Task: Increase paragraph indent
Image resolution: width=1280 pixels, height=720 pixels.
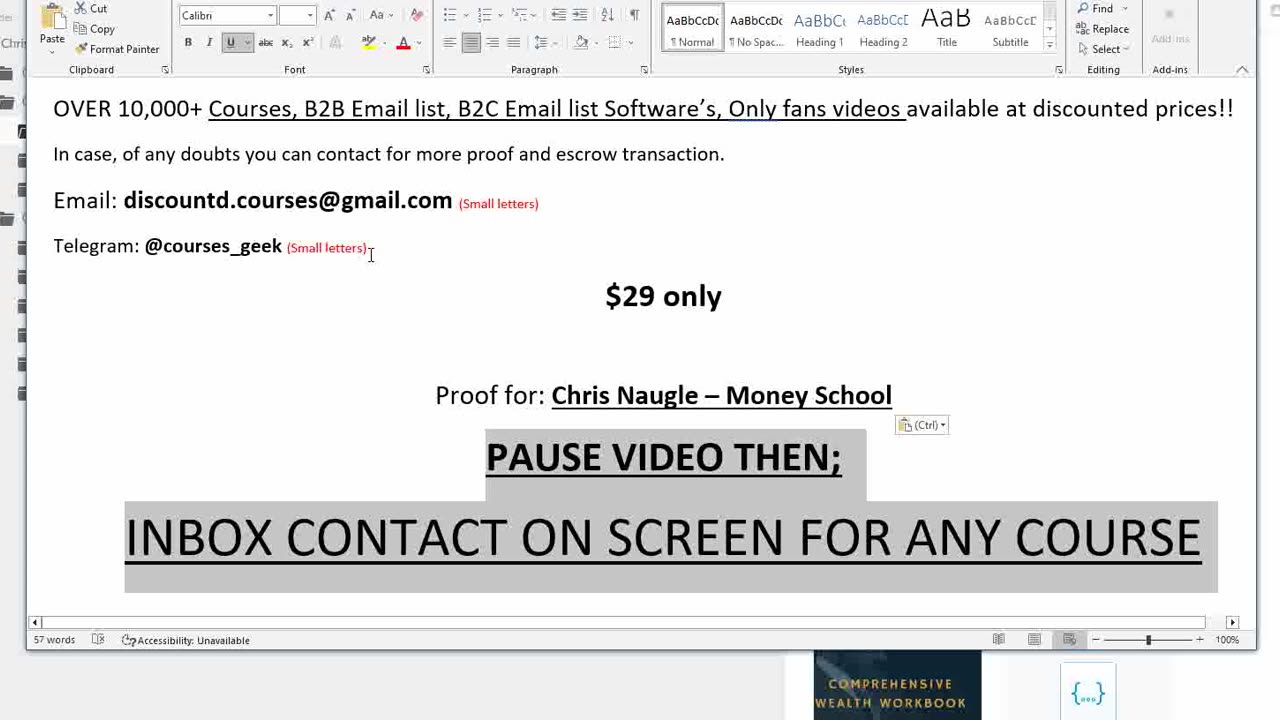Action: 582,15
